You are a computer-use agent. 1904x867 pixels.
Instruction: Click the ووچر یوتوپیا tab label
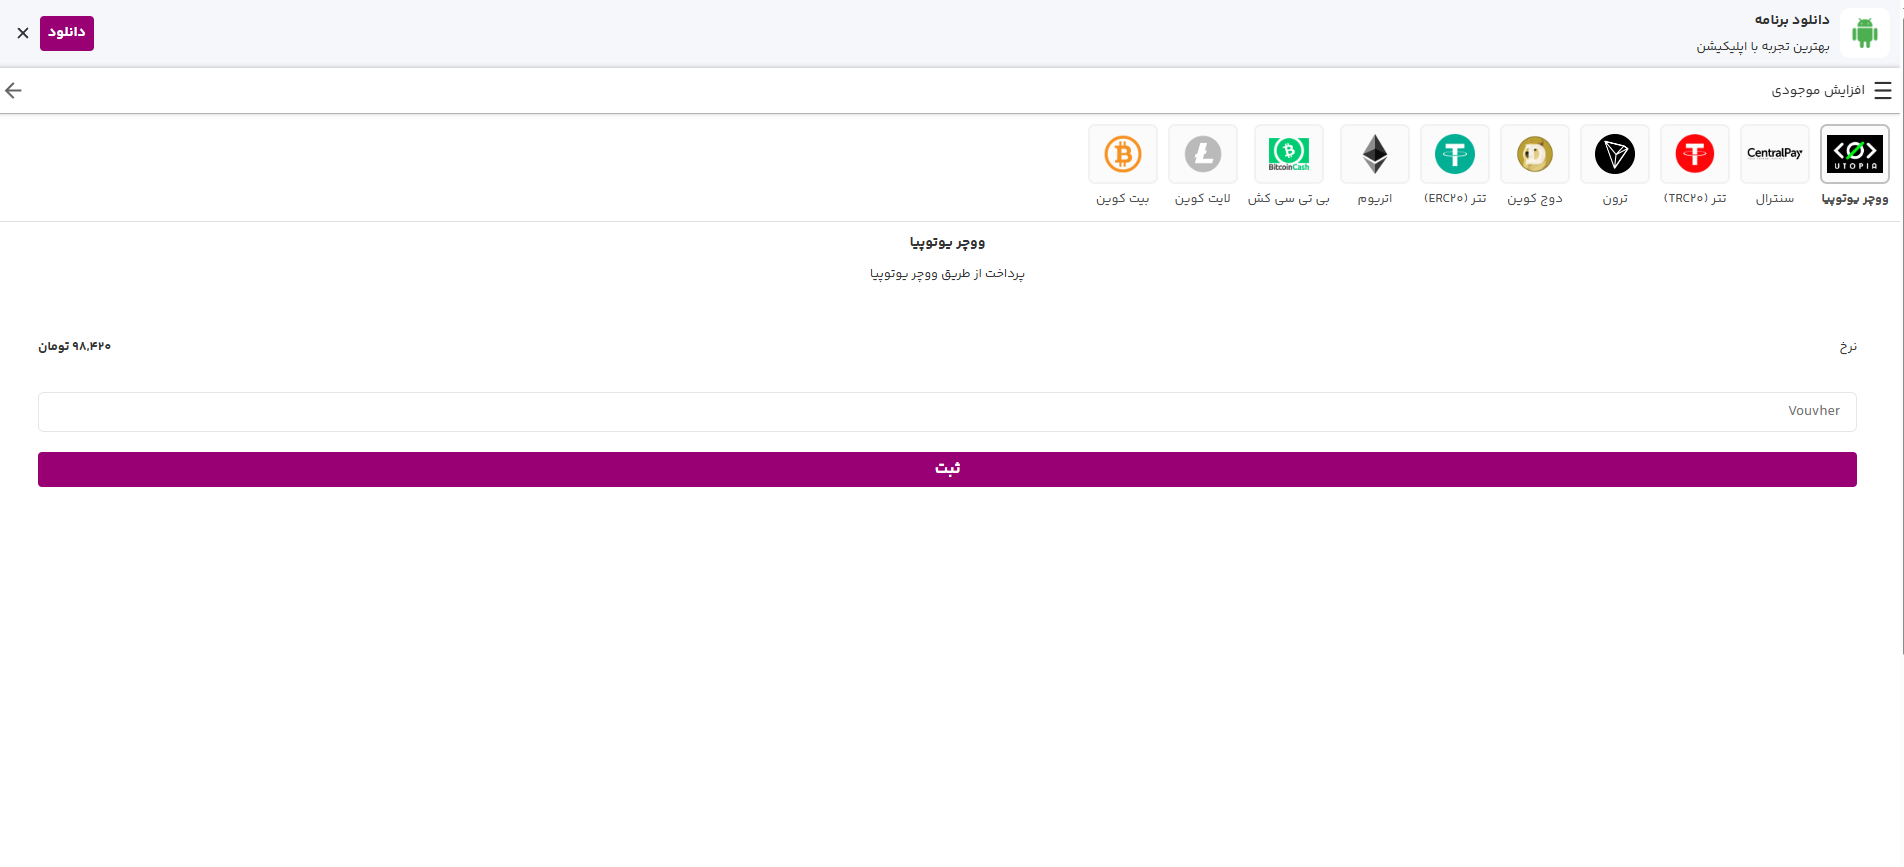point(1854,199)
